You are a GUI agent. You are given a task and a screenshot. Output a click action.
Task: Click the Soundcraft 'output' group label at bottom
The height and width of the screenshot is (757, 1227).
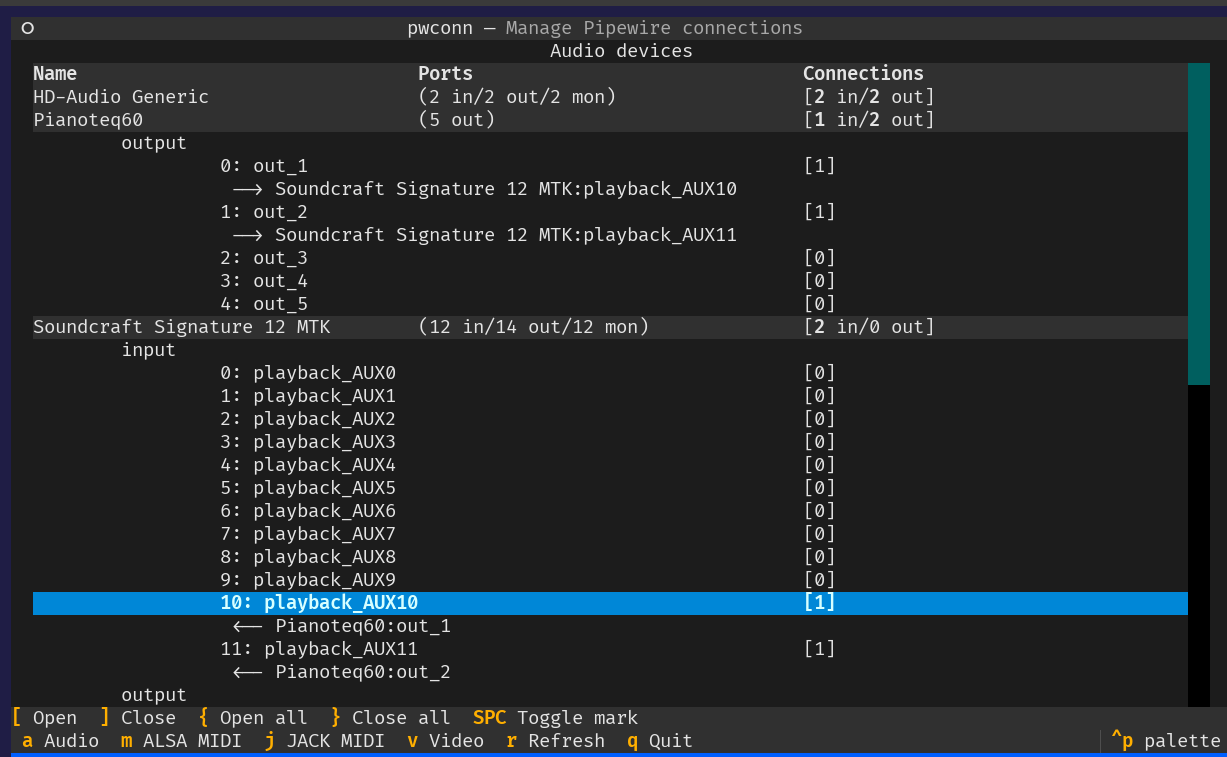tap(154, 695)
